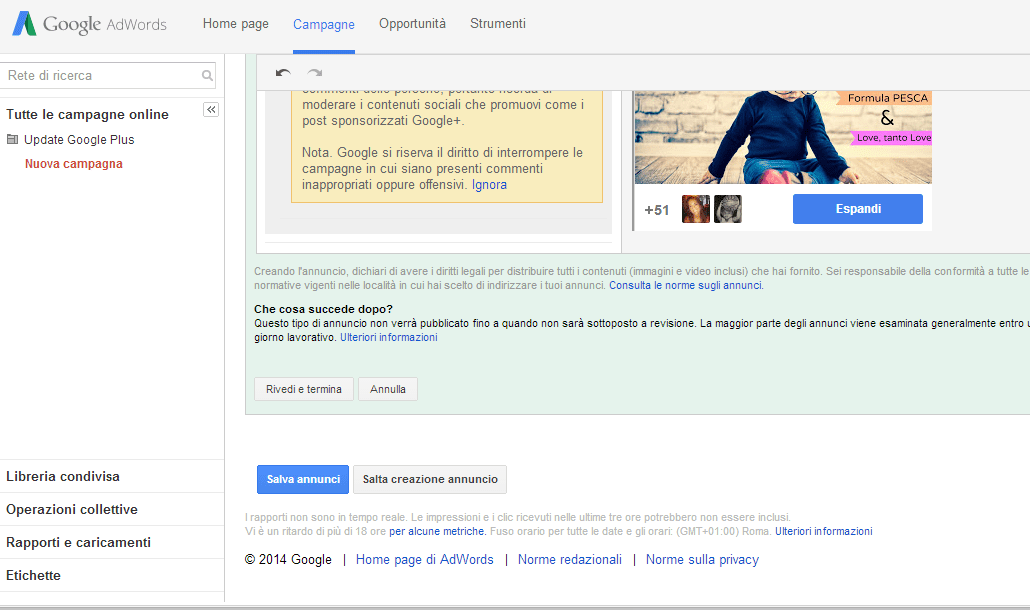The image size is (1030, 610).
Task: Click the undo arrow above the ad editor
Action: 283,72
